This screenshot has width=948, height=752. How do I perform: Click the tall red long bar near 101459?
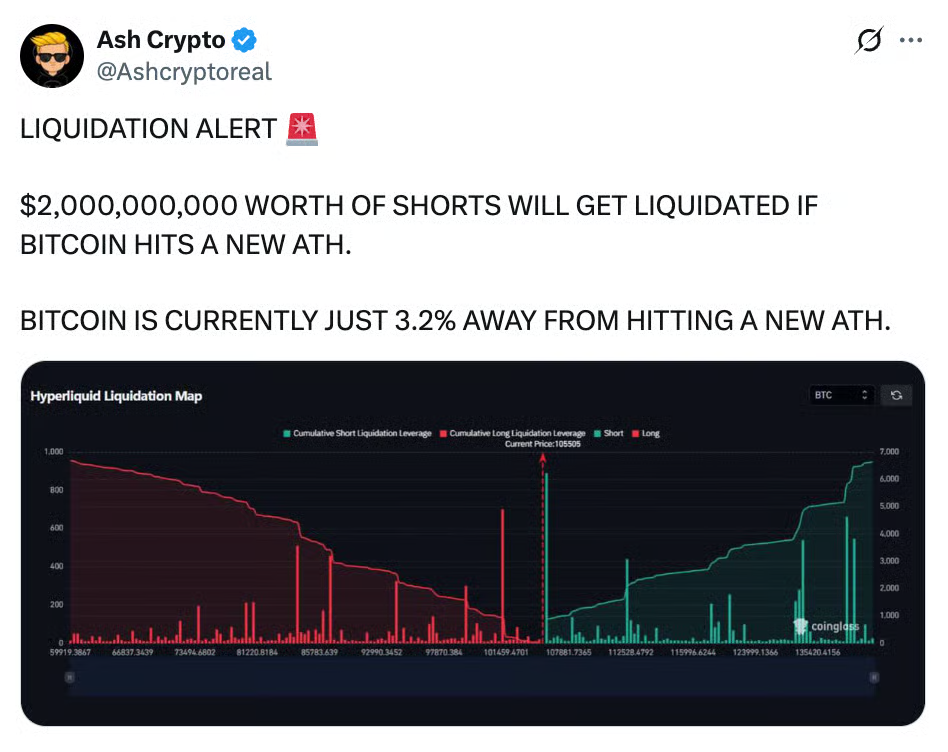(x=503, y=575)
